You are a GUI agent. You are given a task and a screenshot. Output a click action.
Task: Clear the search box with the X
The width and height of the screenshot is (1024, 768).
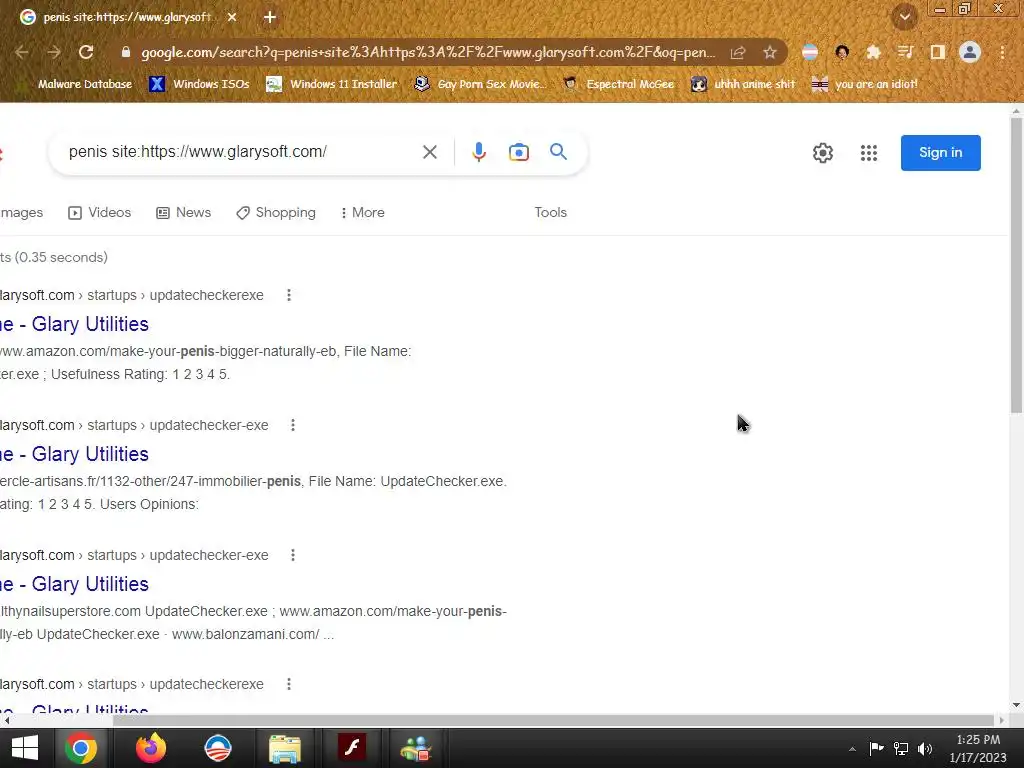430,152
